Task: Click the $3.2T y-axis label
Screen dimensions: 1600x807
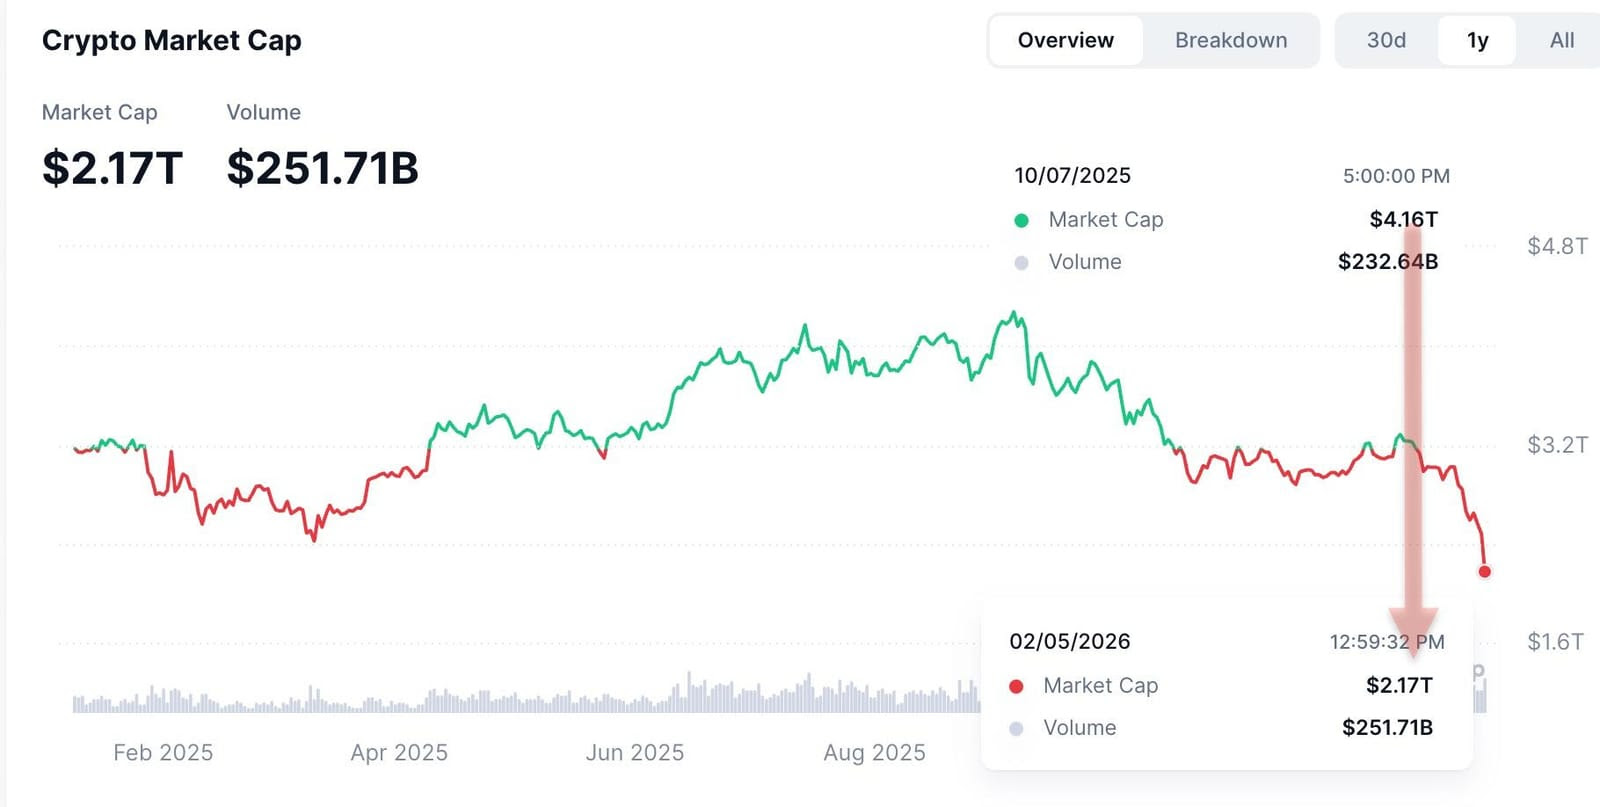Action: pos(1557,444)
